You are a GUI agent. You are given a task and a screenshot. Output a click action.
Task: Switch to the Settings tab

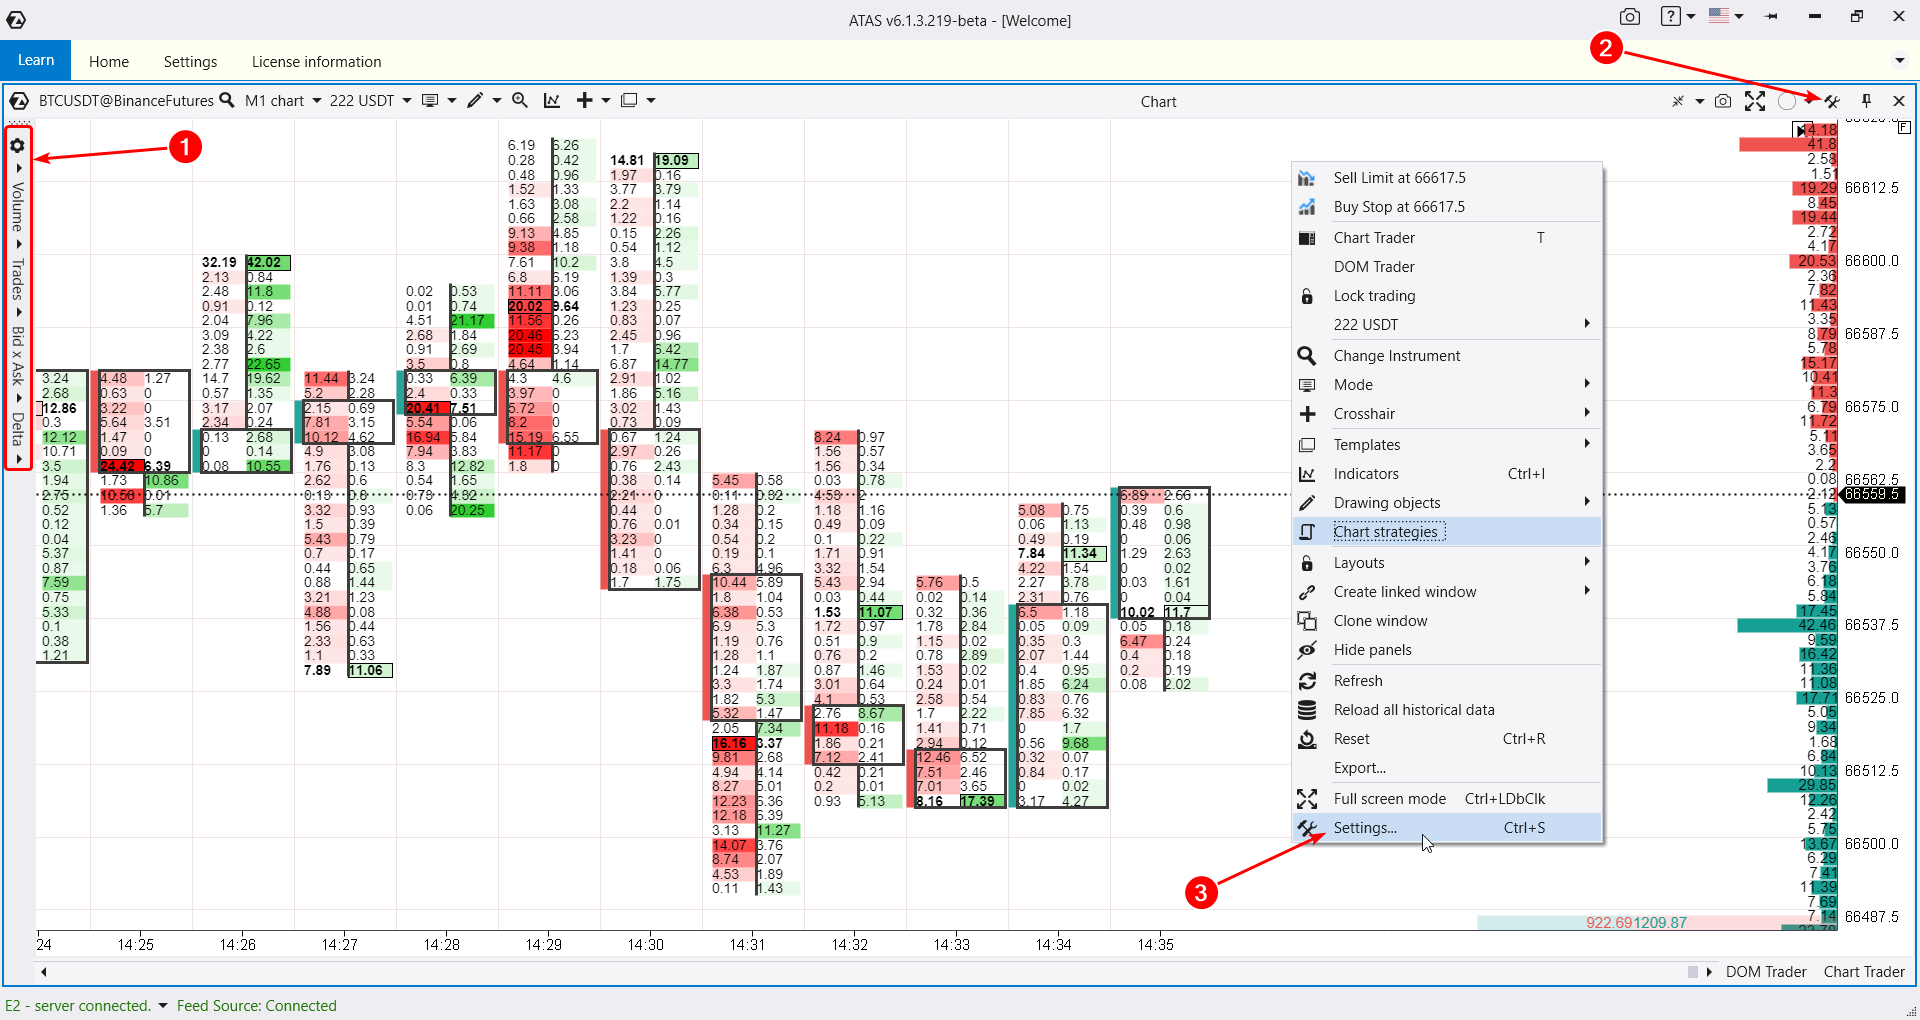pos(190,62)
